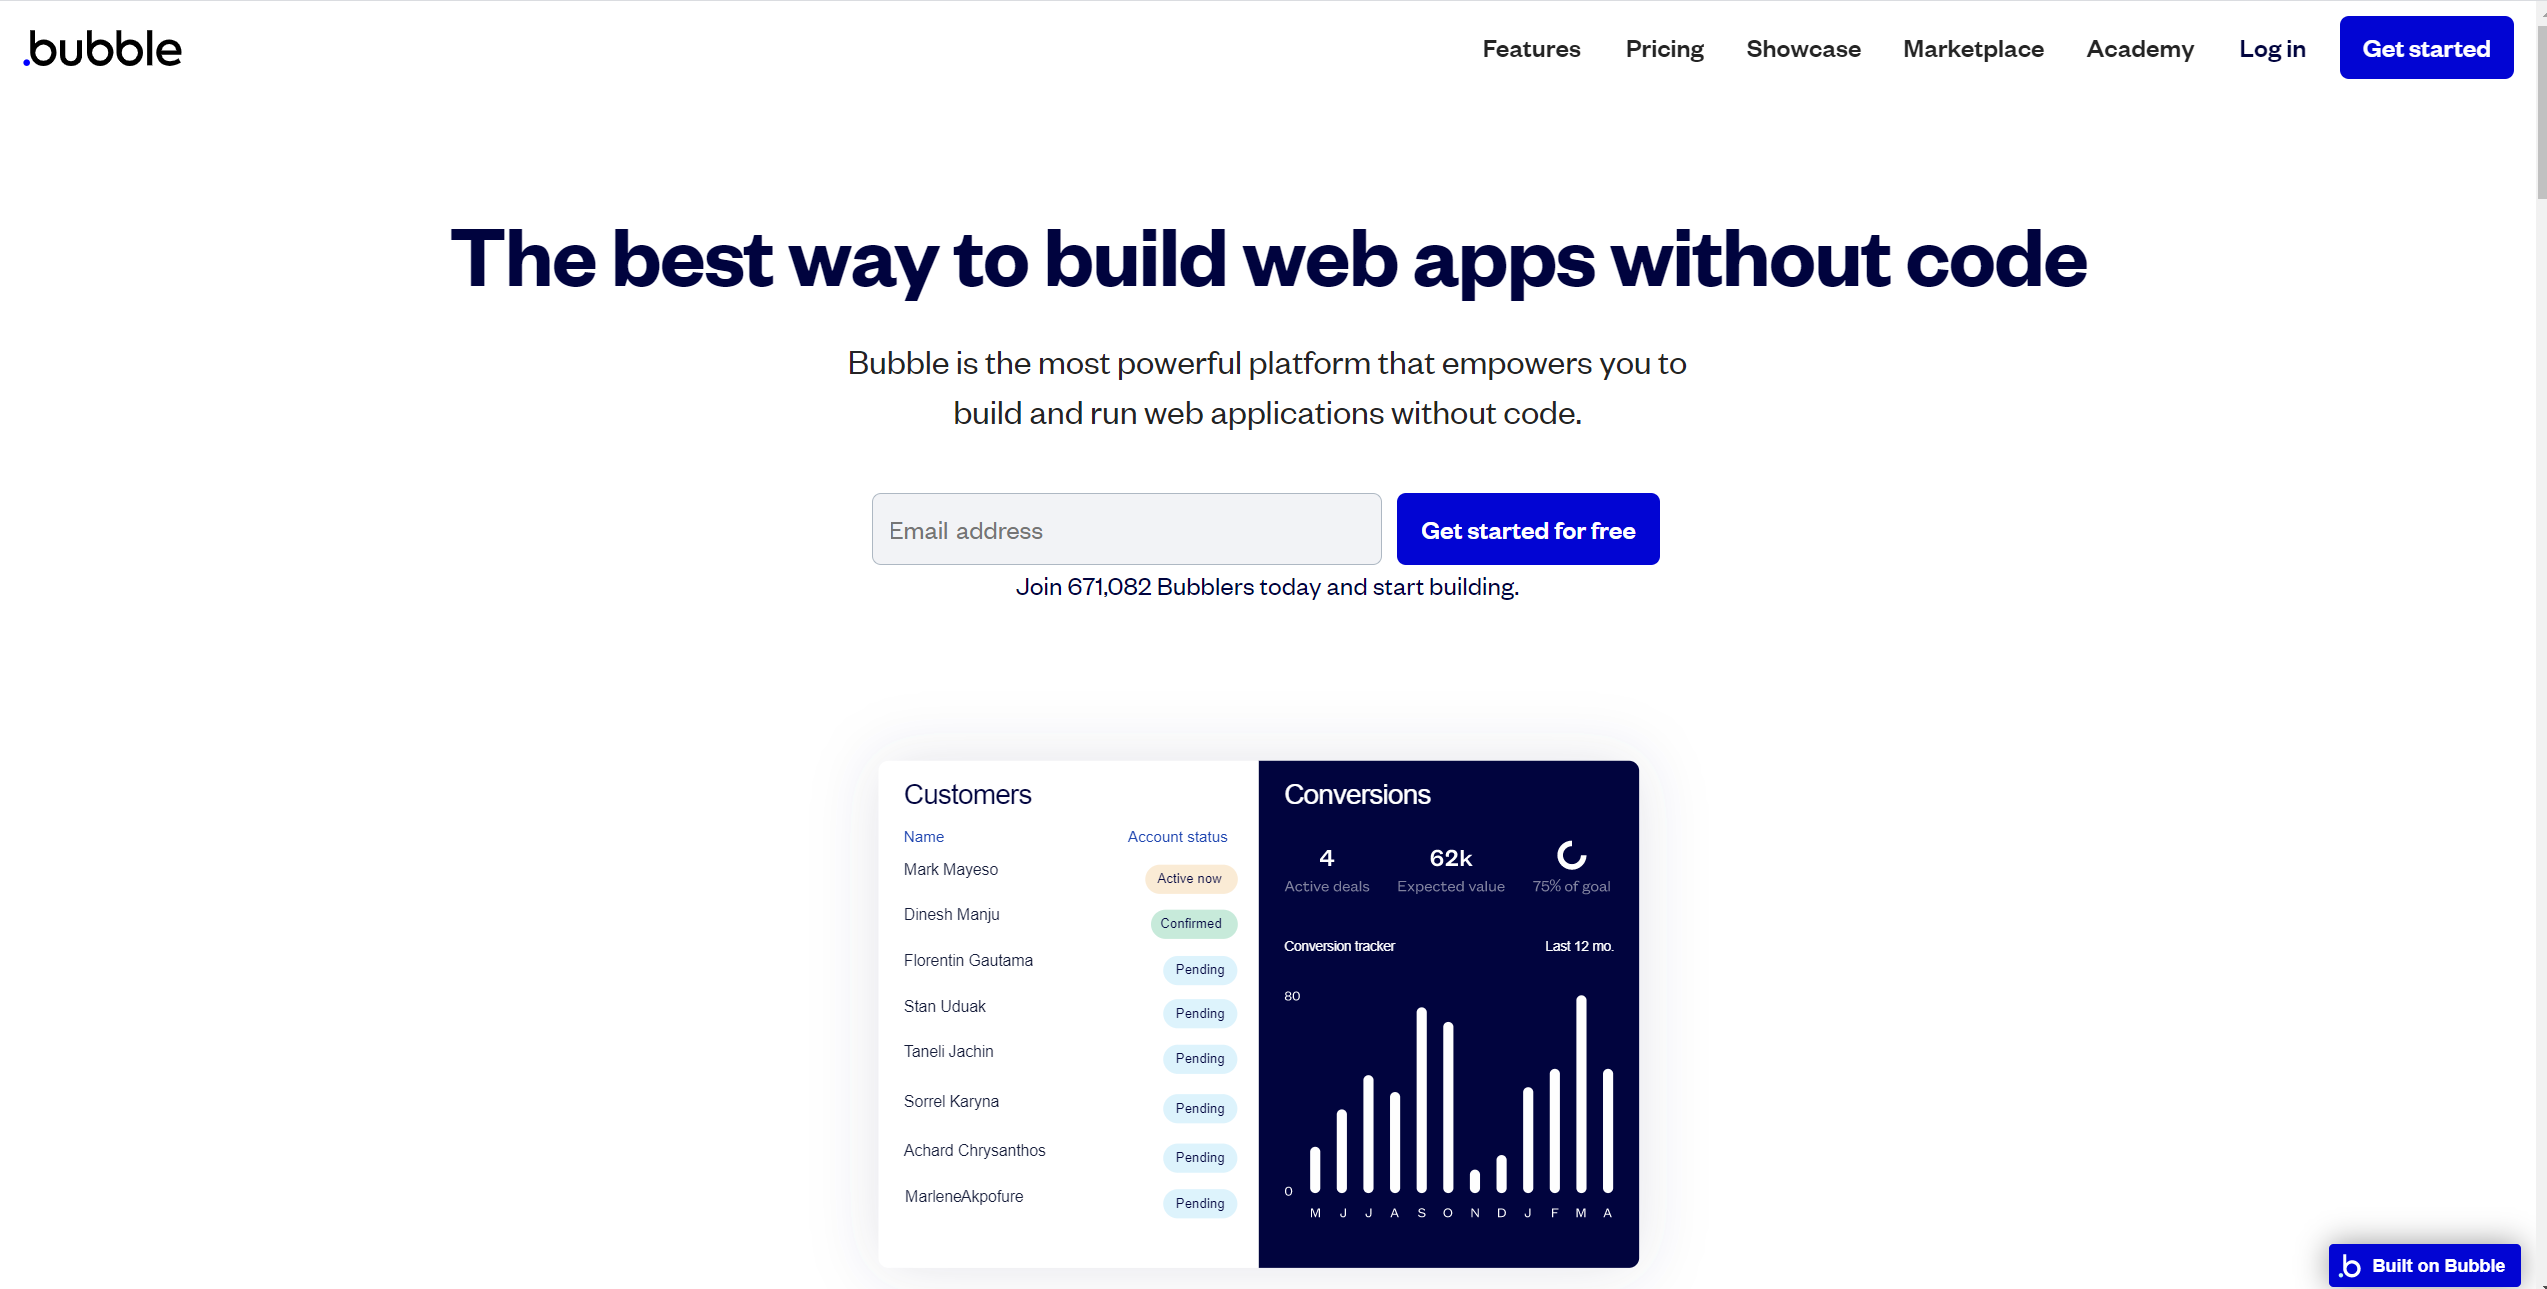Visit the Marketplace nav link

1973,49
